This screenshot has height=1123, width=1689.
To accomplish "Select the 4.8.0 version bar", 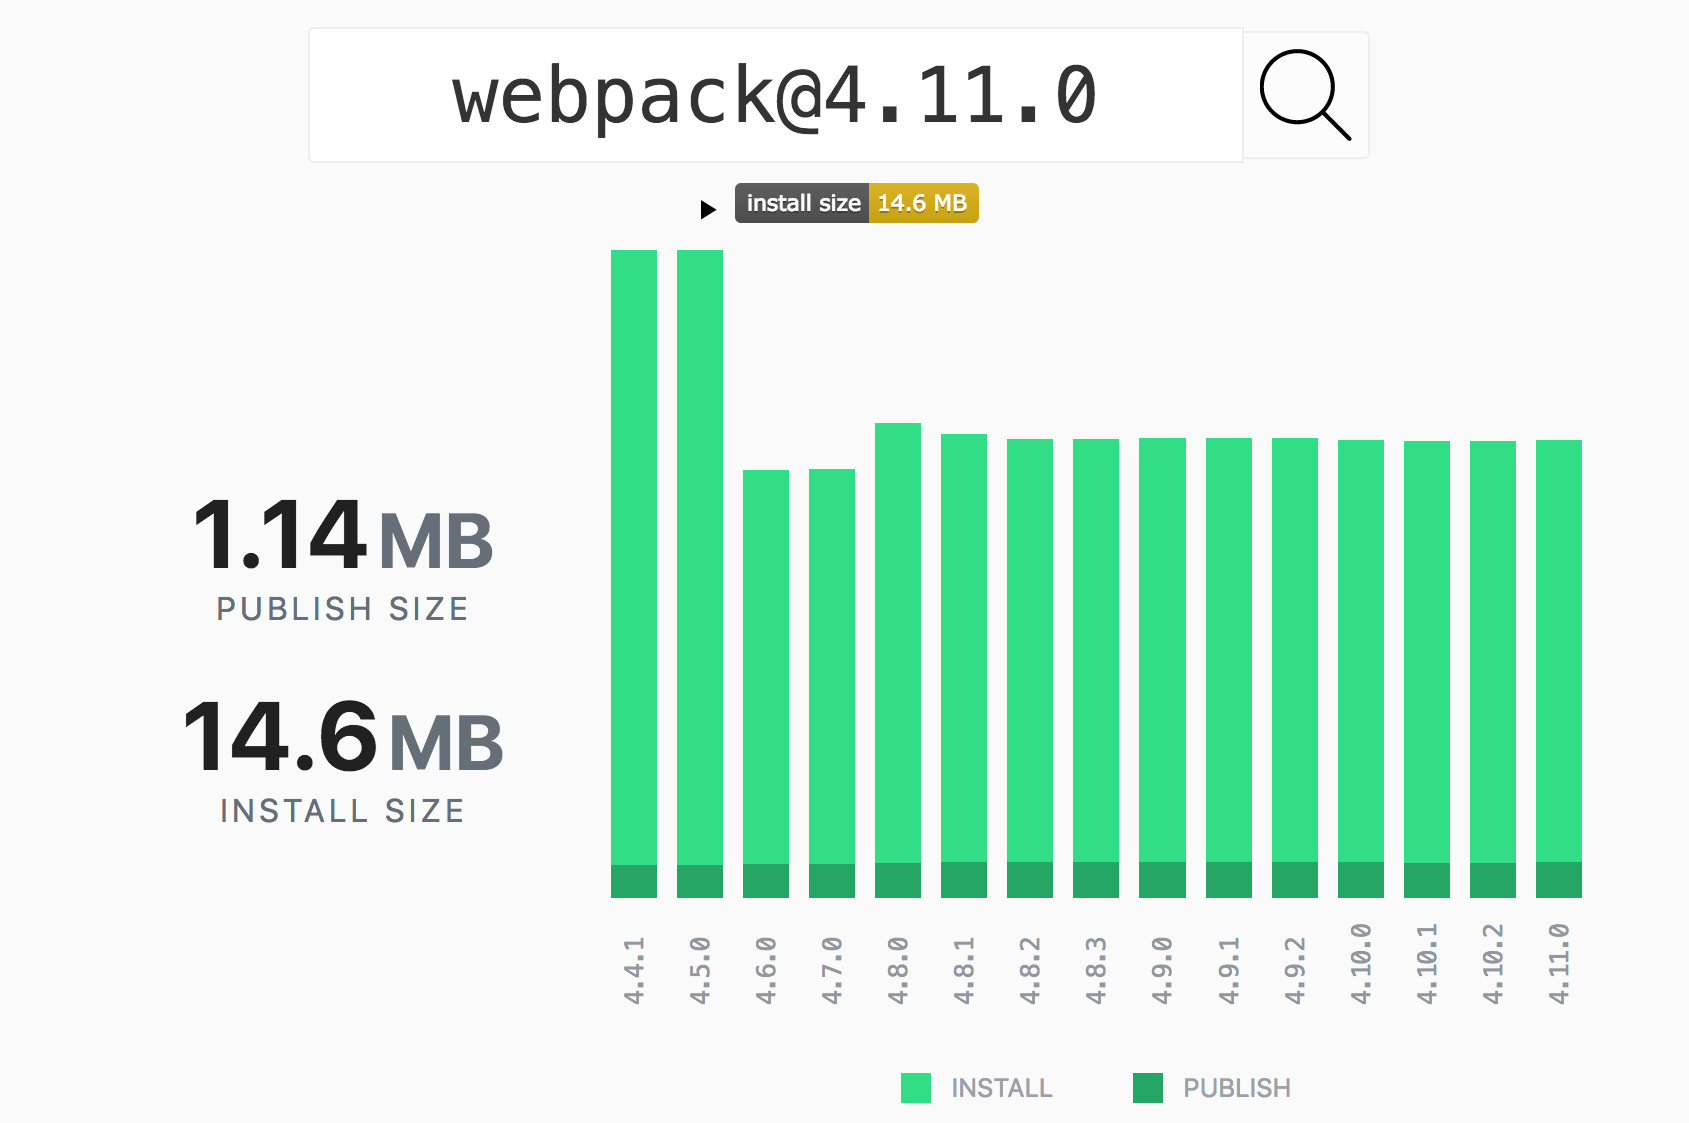I will [898, 660].
